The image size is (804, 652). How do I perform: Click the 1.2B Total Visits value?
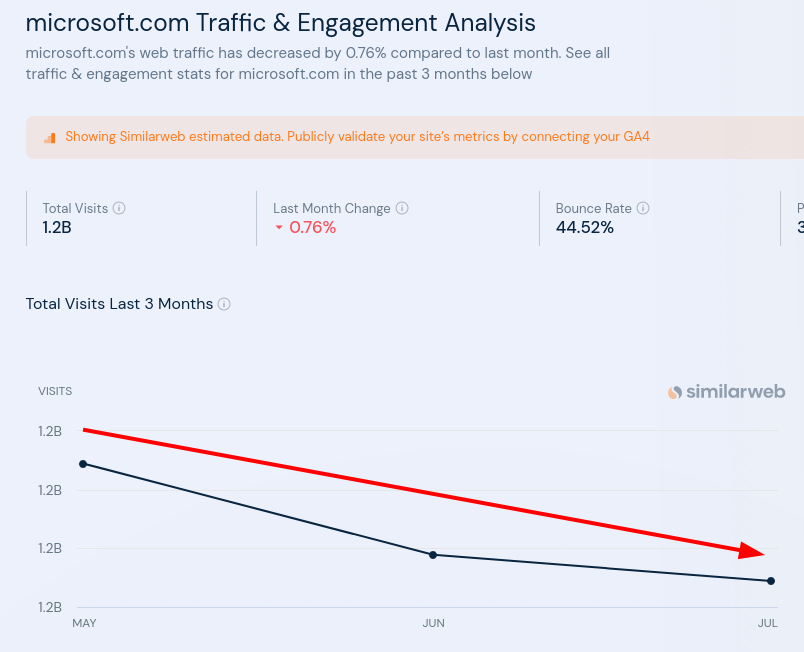click(57, 227)
